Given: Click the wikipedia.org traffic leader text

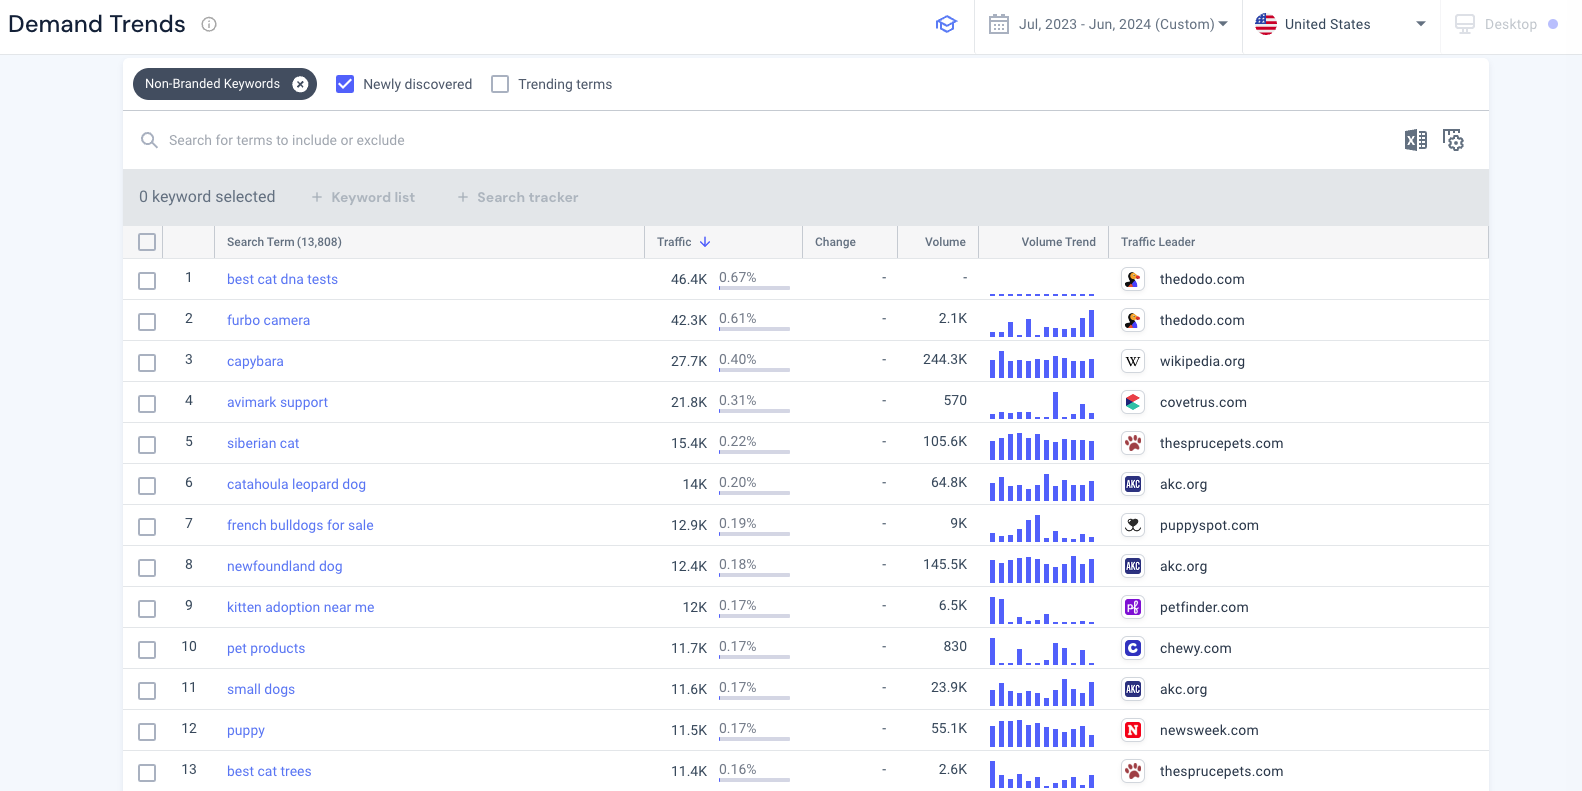Looking at the screenshot, I should [x=1202, y=361].
